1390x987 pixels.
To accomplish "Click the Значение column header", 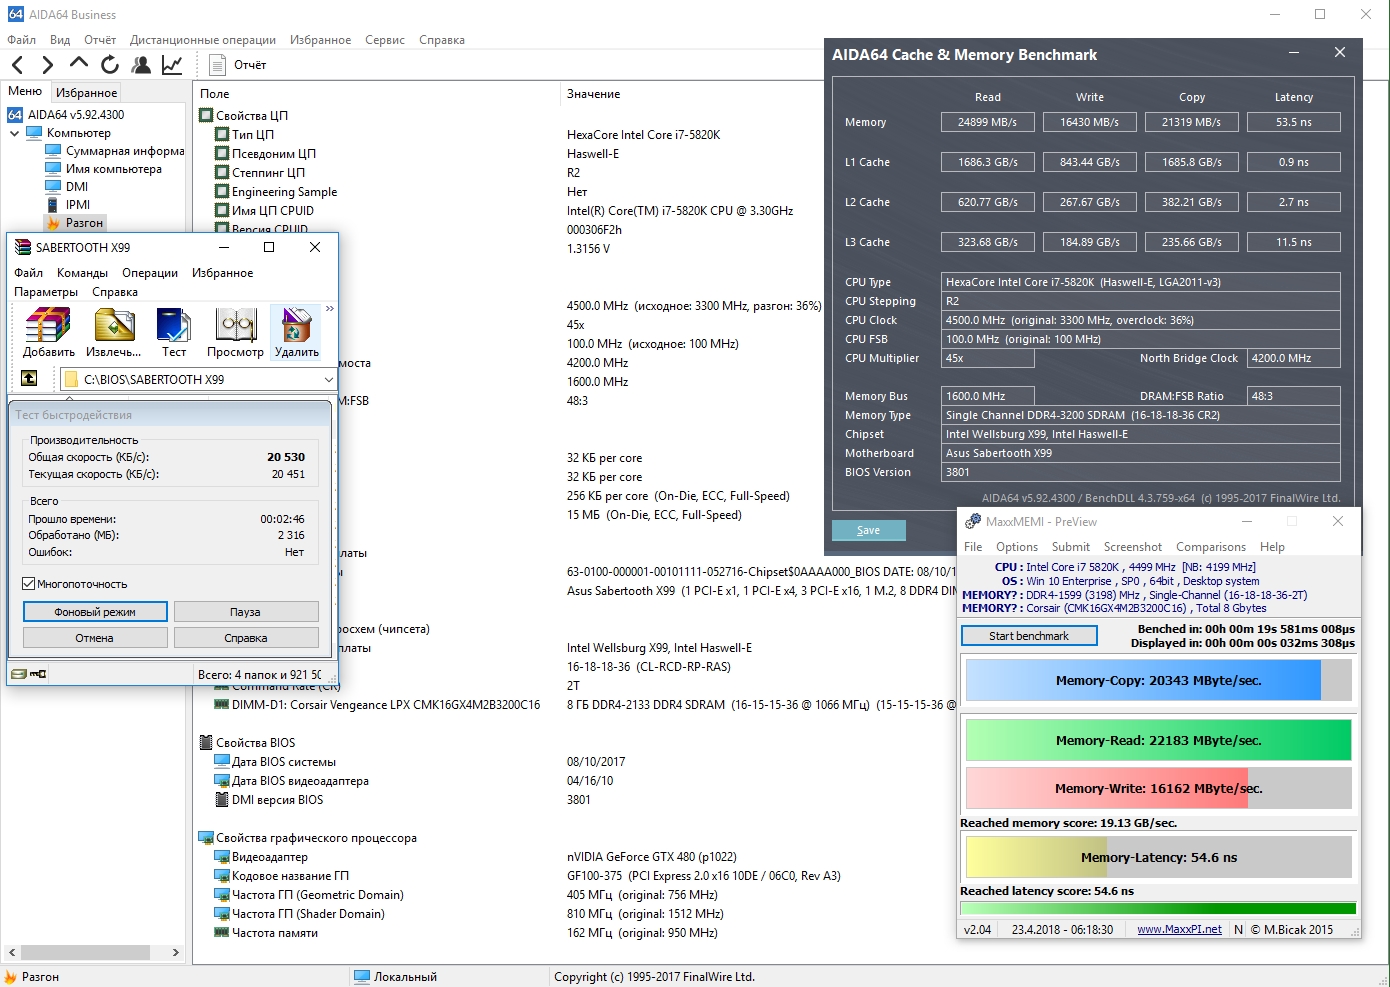I will (x=594, y=94).
